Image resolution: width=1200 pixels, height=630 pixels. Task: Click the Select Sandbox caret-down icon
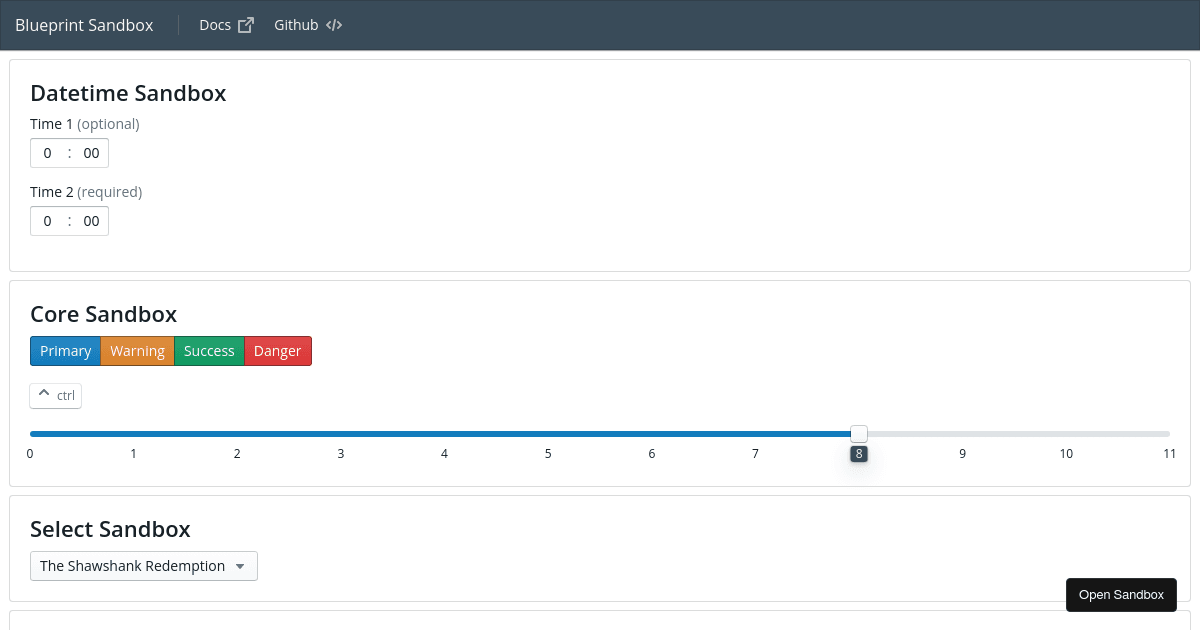pyautogui.click(x=240, y=566)
